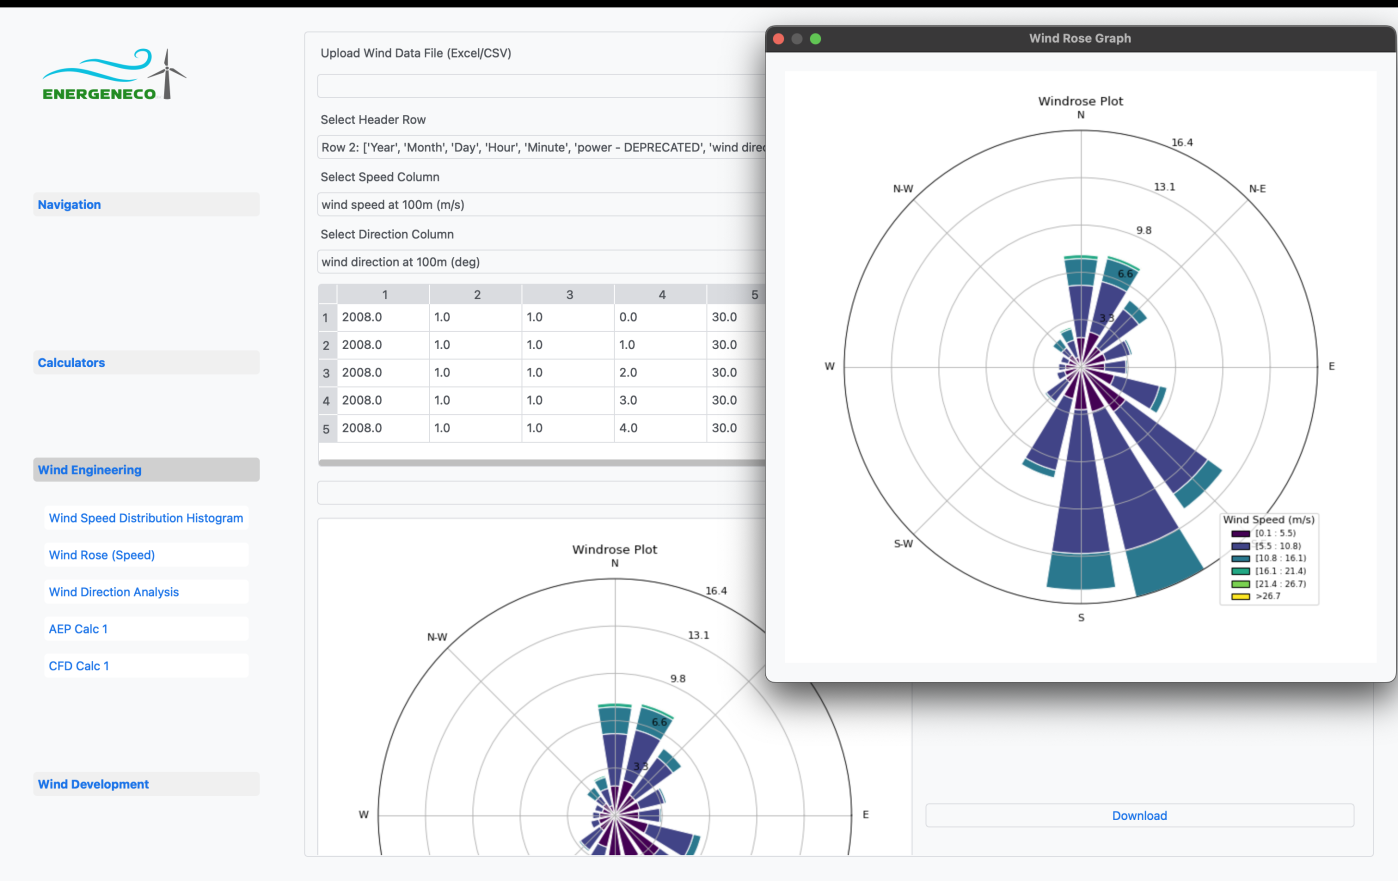The width and height of the screenshot is (1398, 881).
Task: Click the green zoom button on Wind Rose Graph
Action: (815, 39)
